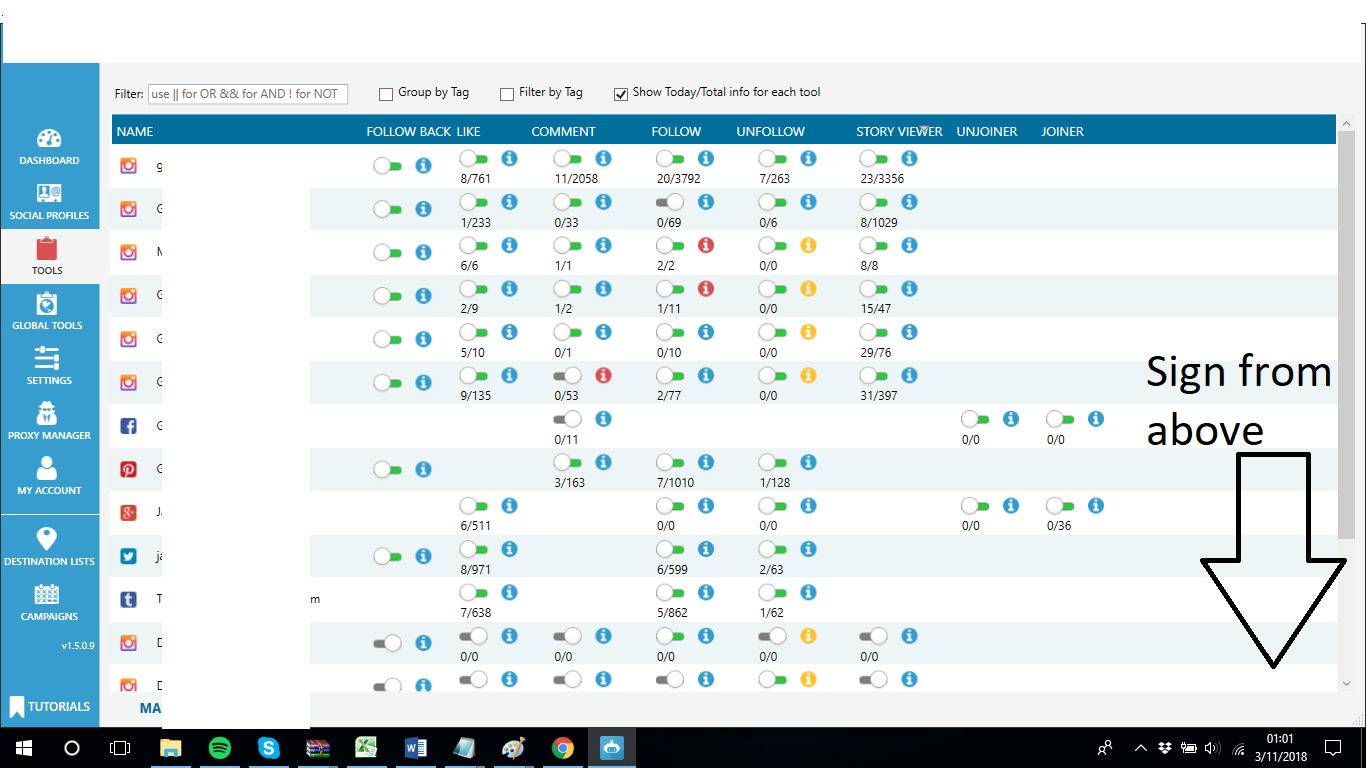The width and height of the screenshot is (1366, 768).
Task: Open the Settings section
Action: (47, 367)
